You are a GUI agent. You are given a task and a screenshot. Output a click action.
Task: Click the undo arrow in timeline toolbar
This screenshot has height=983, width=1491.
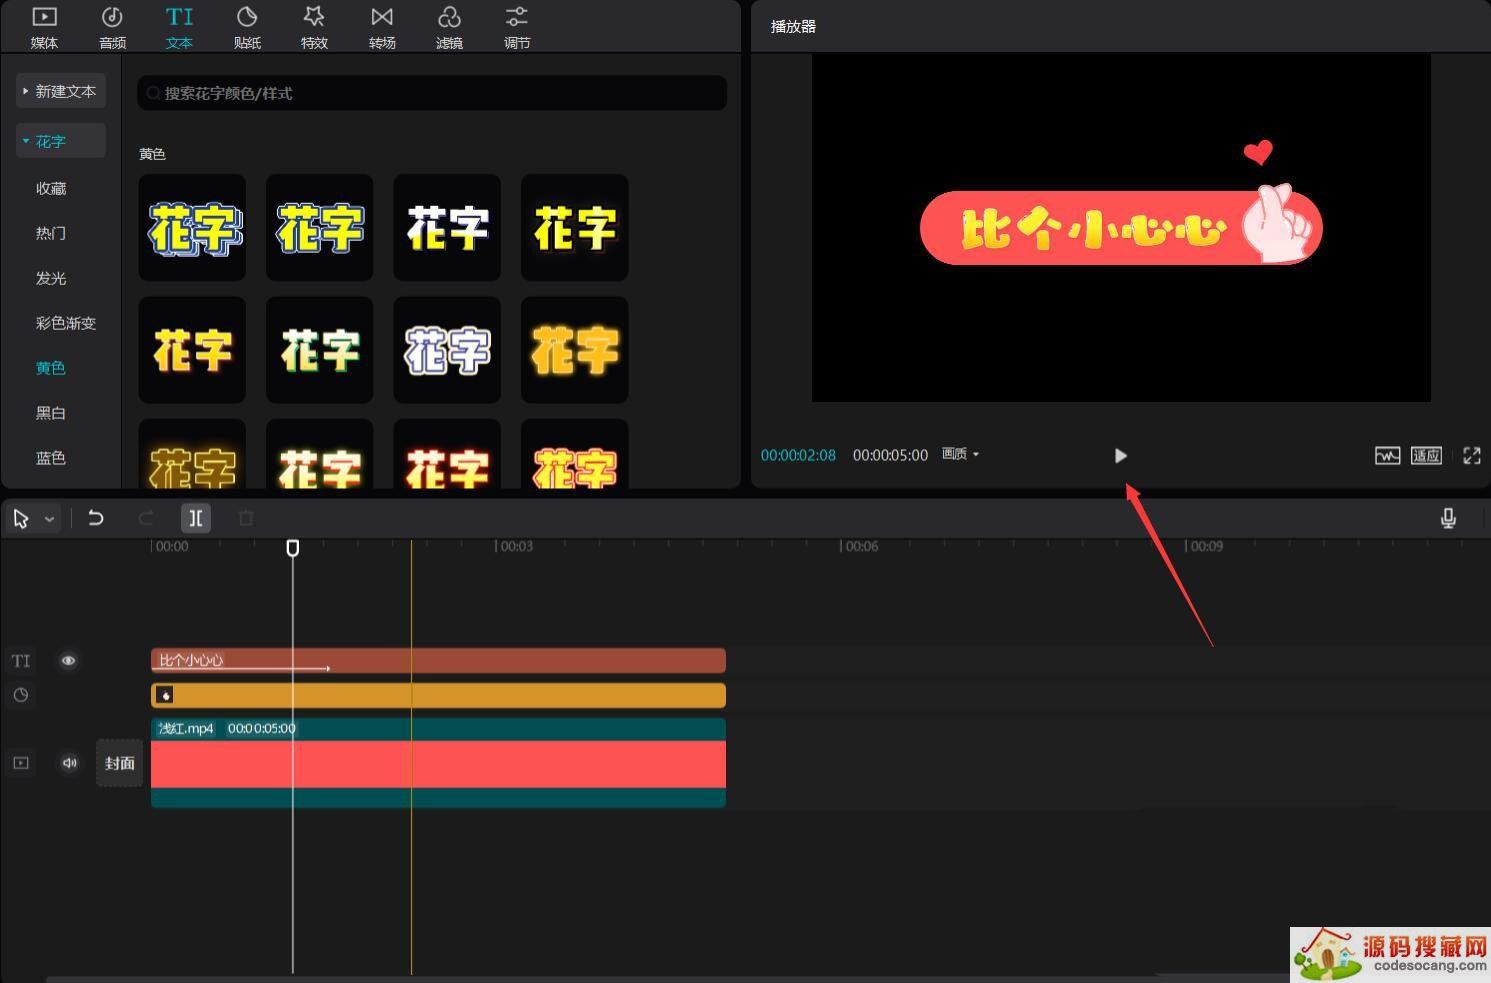(96, 518)
